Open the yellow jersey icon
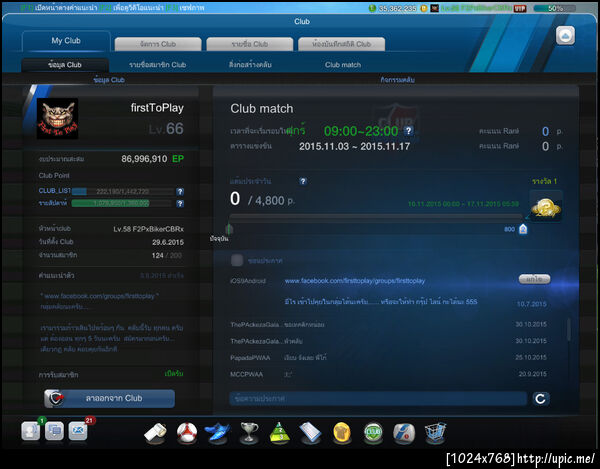Viewport: 600px width, 469px height. [x=342, y=433]
